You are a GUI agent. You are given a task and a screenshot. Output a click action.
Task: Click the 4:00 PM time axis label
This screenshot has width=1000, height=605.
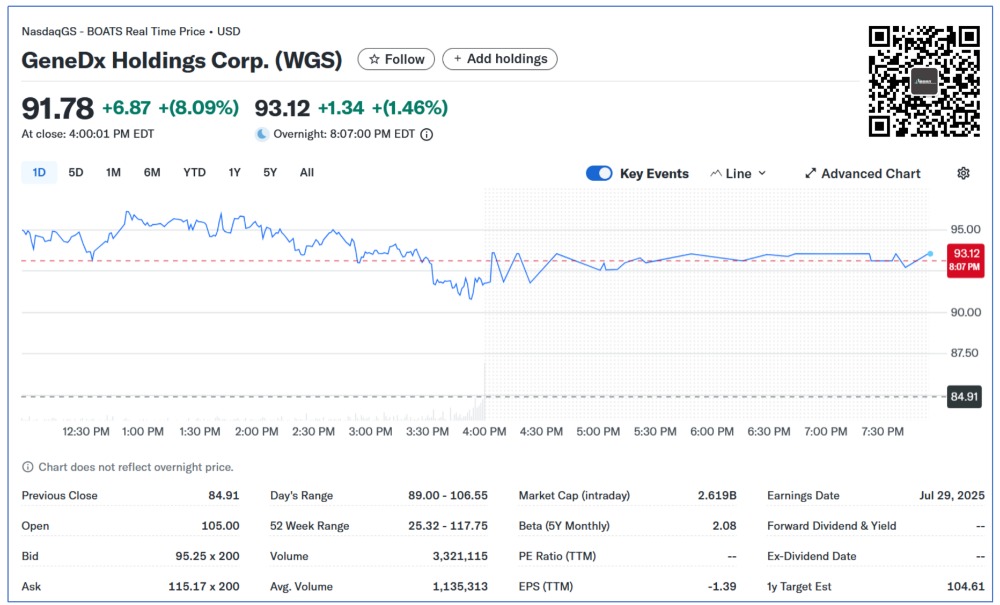coord(485,432)
